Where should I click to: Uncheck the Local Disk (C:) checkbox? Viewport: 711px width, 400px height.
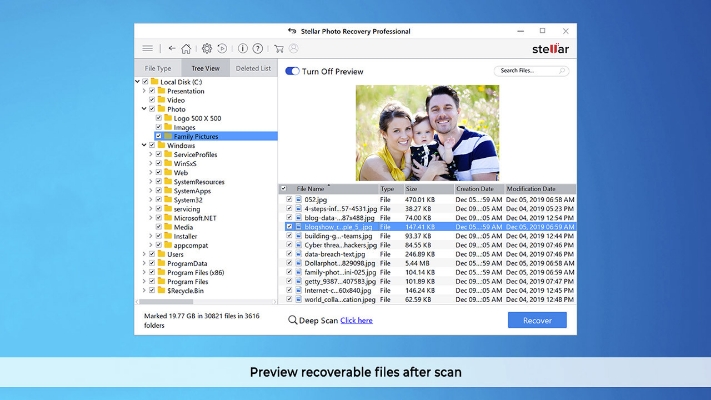[145, 82]
